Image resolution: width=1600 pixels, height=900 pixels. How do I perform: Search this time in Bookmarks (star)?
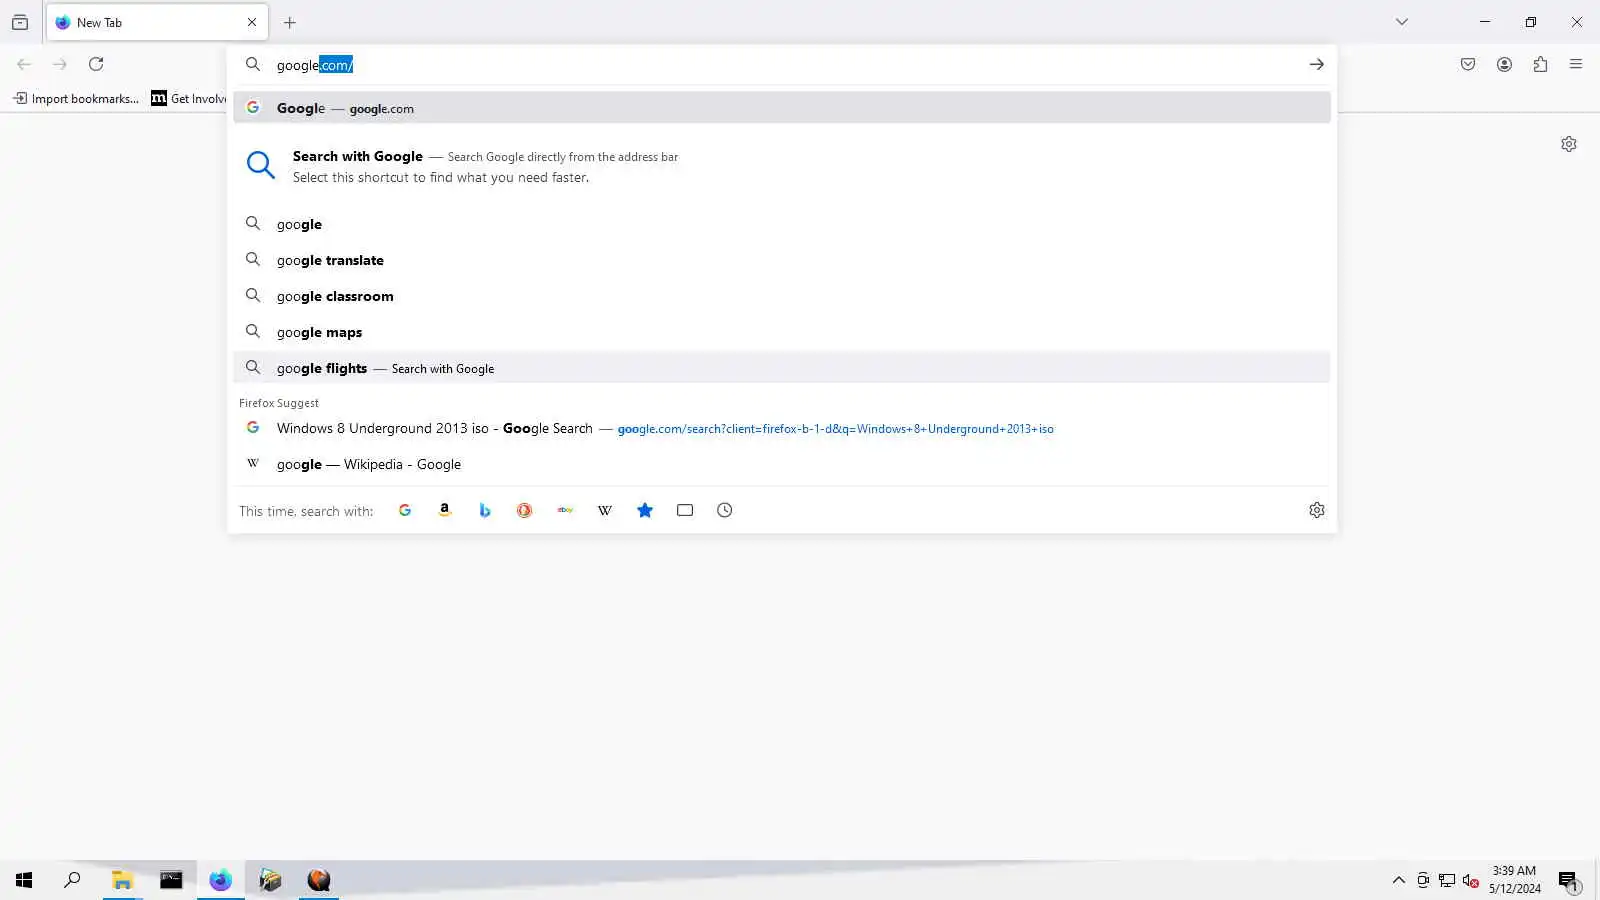pyautogui.click(x=645, y=510)
